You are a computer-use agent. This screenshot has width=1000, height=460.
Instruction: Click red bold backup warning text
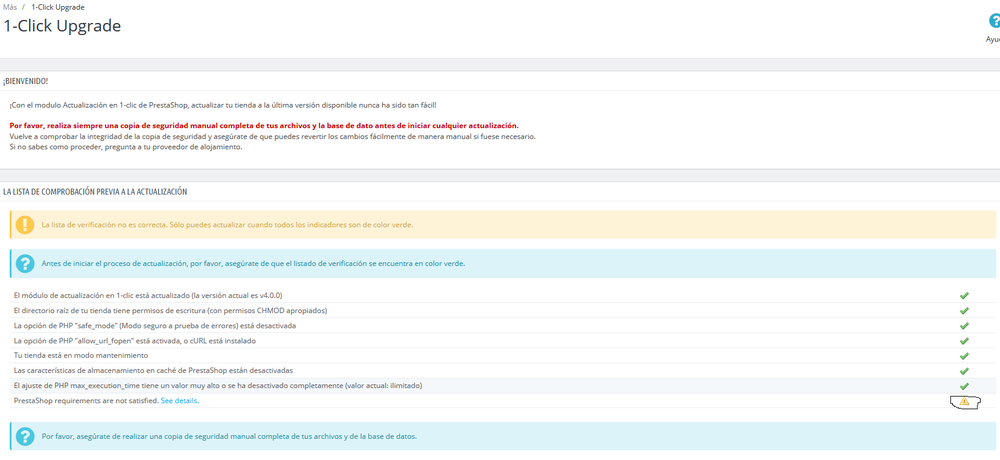coord(264,126)
